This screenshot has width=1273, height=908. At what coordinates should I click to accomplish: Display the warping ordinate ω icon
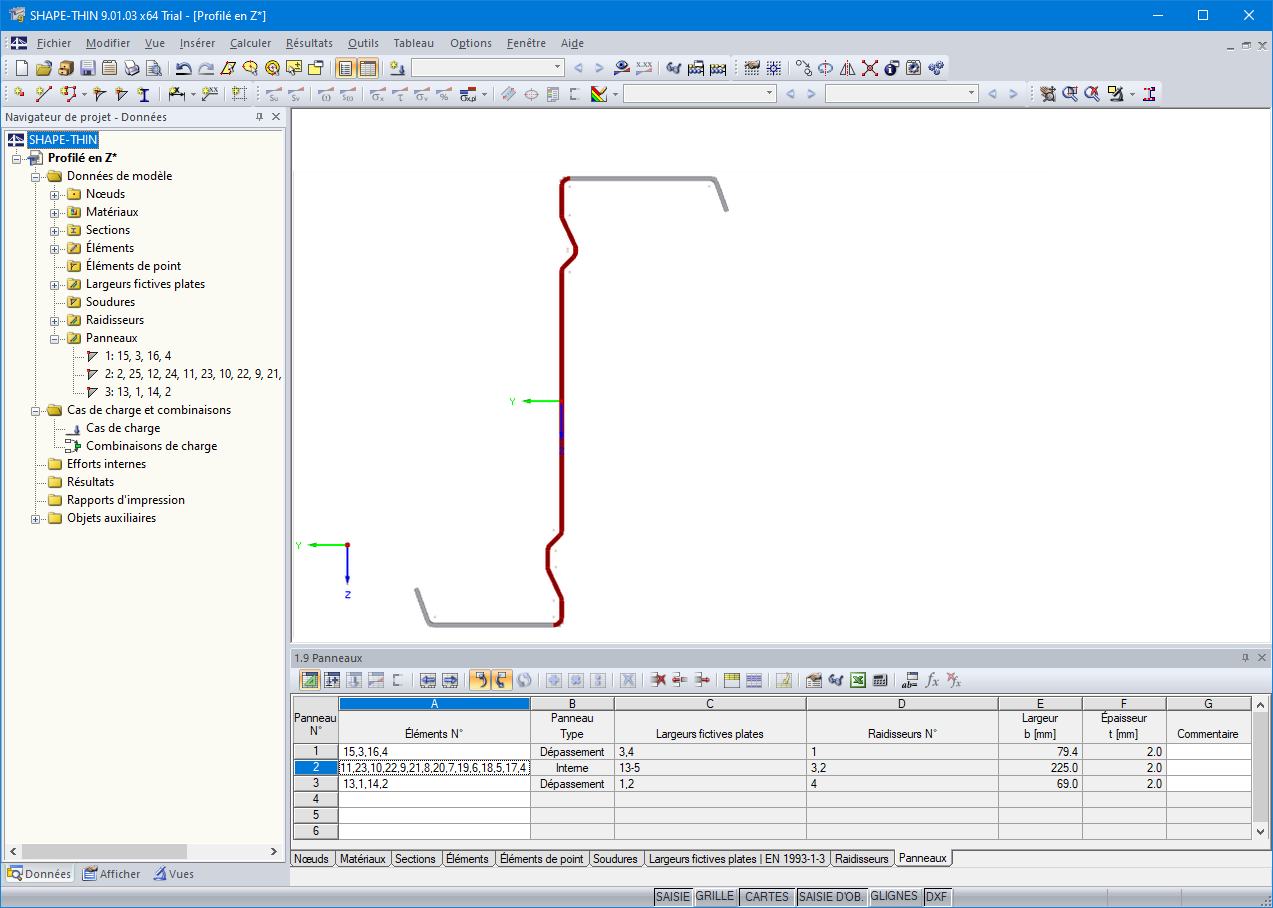coord(325,94)
